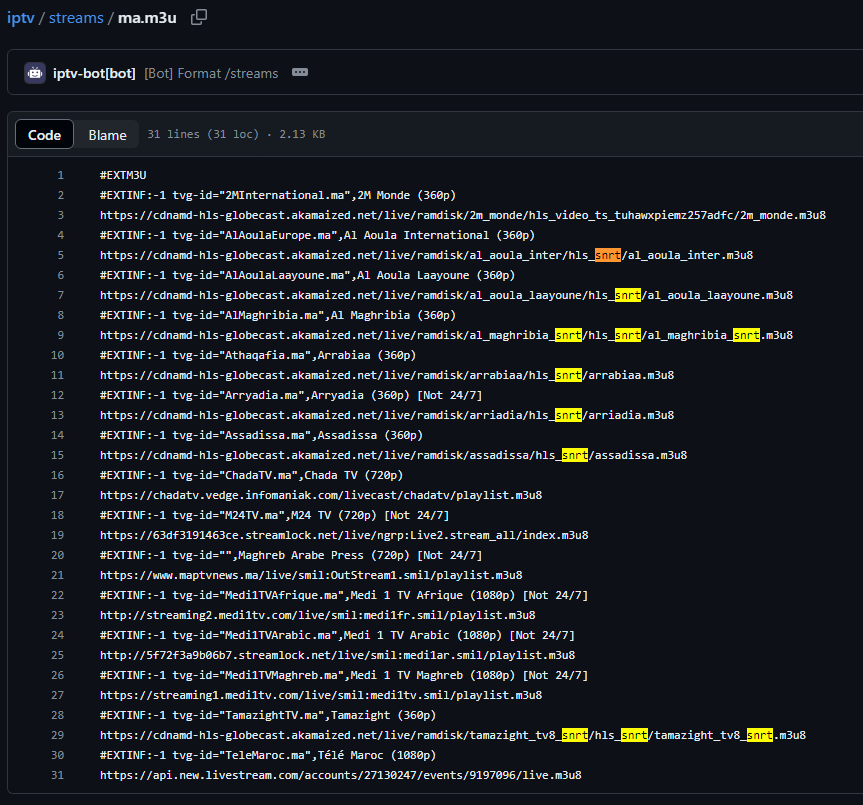
Task: Select line number 1
Action: click(x=61, y=175)
